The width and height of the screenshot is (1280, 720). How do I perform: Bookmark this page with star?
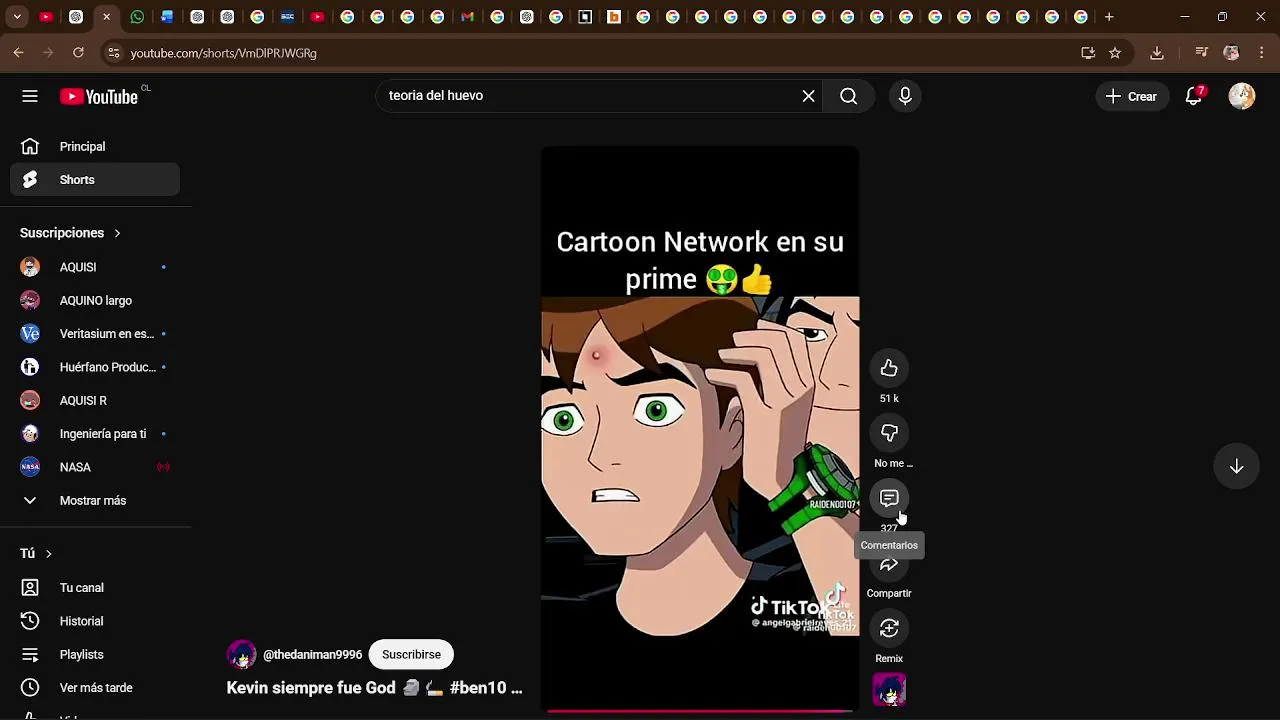(1115, 53)
